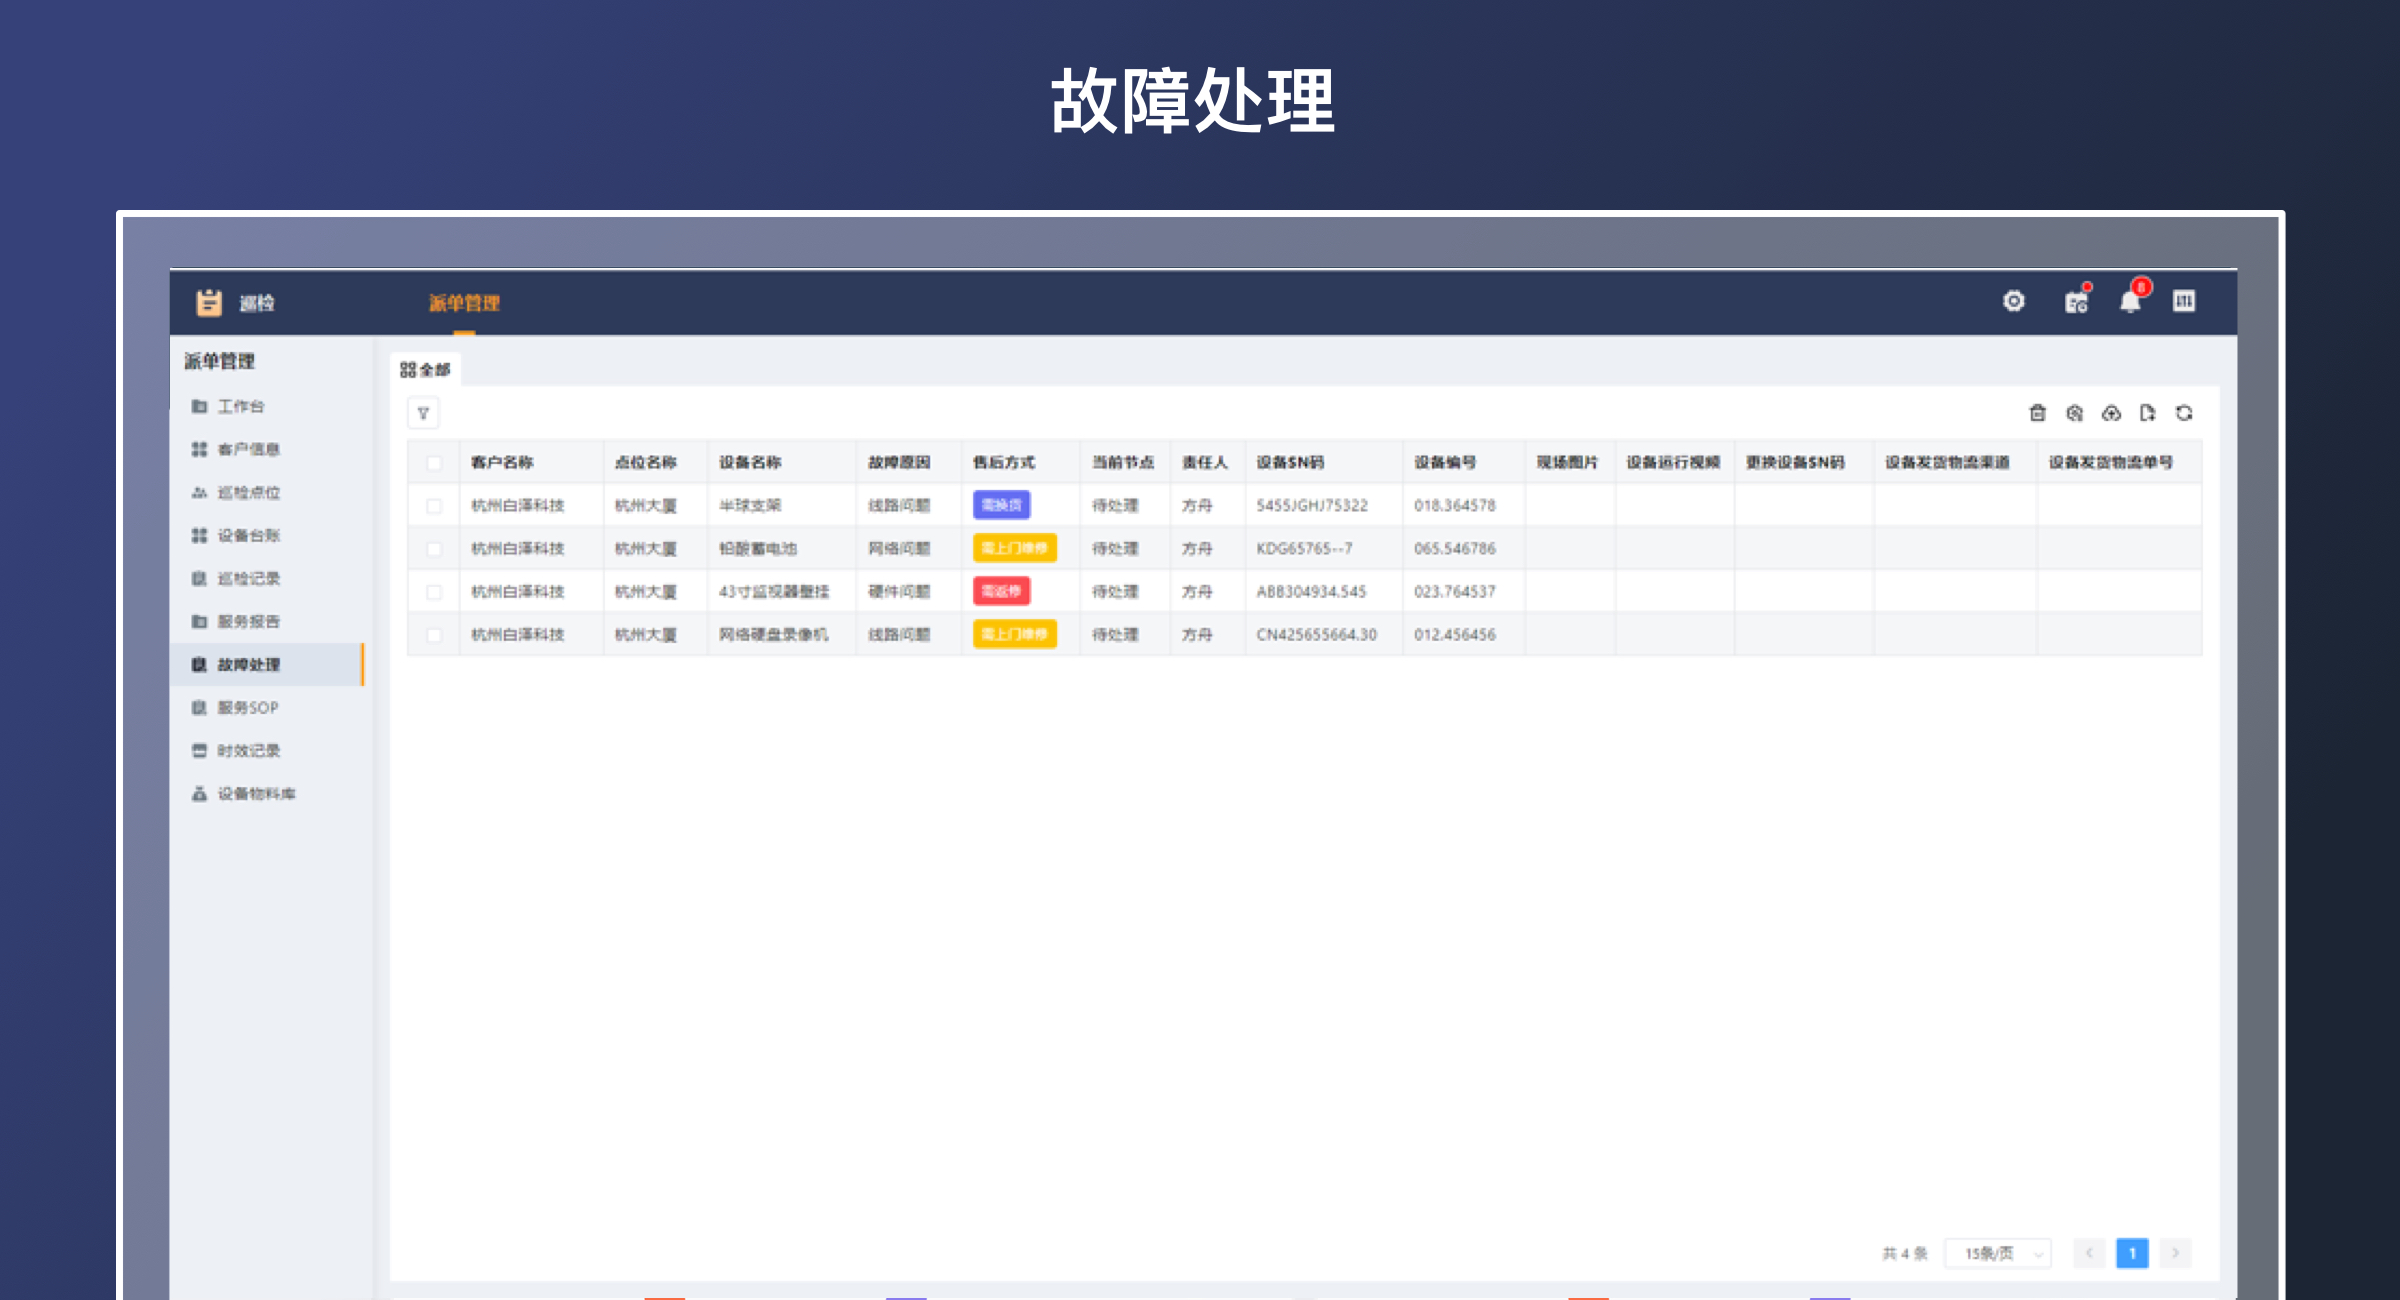Click the previous page arrow
This screenshot has width=2400, height=1300.
click(2089, 1253)
